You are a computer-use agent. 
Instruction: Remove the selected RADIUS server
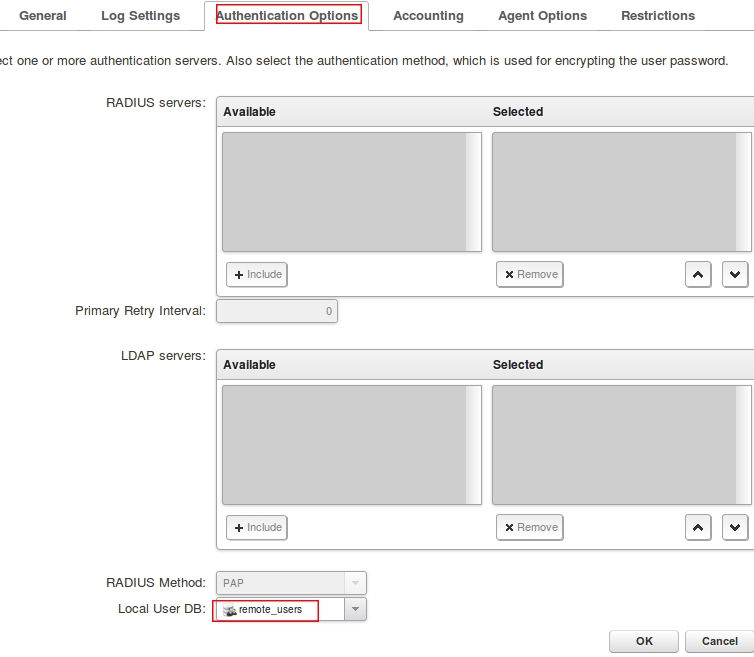530,274
